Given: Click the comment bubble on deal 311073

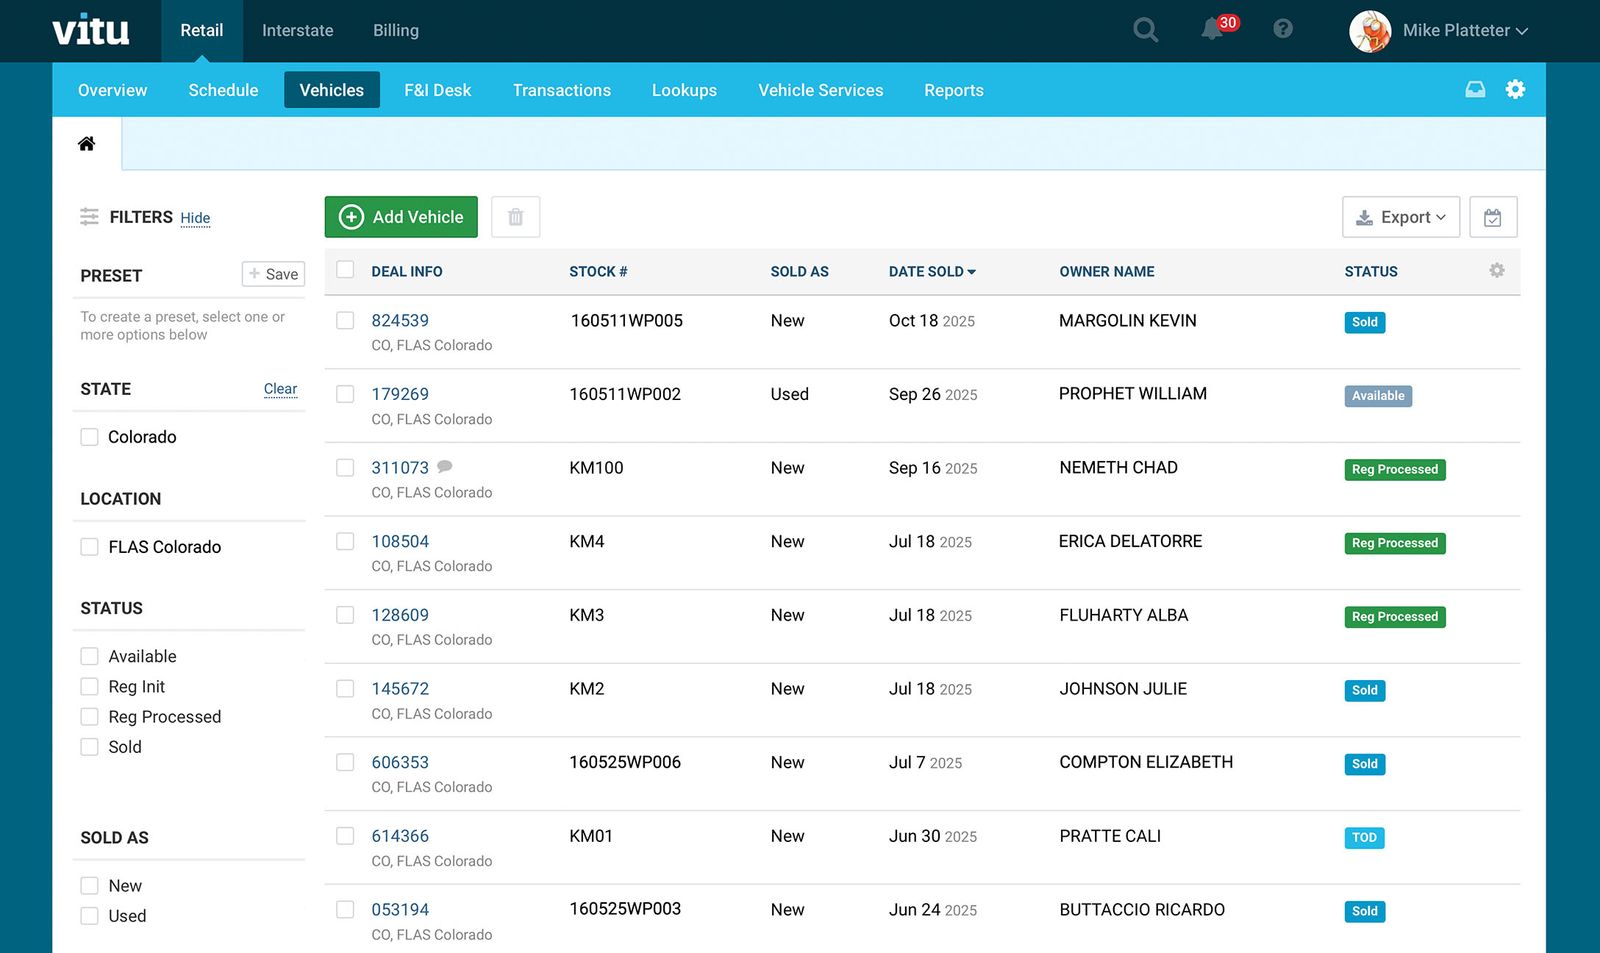Looking at the screenshot, I should (444, 467).
